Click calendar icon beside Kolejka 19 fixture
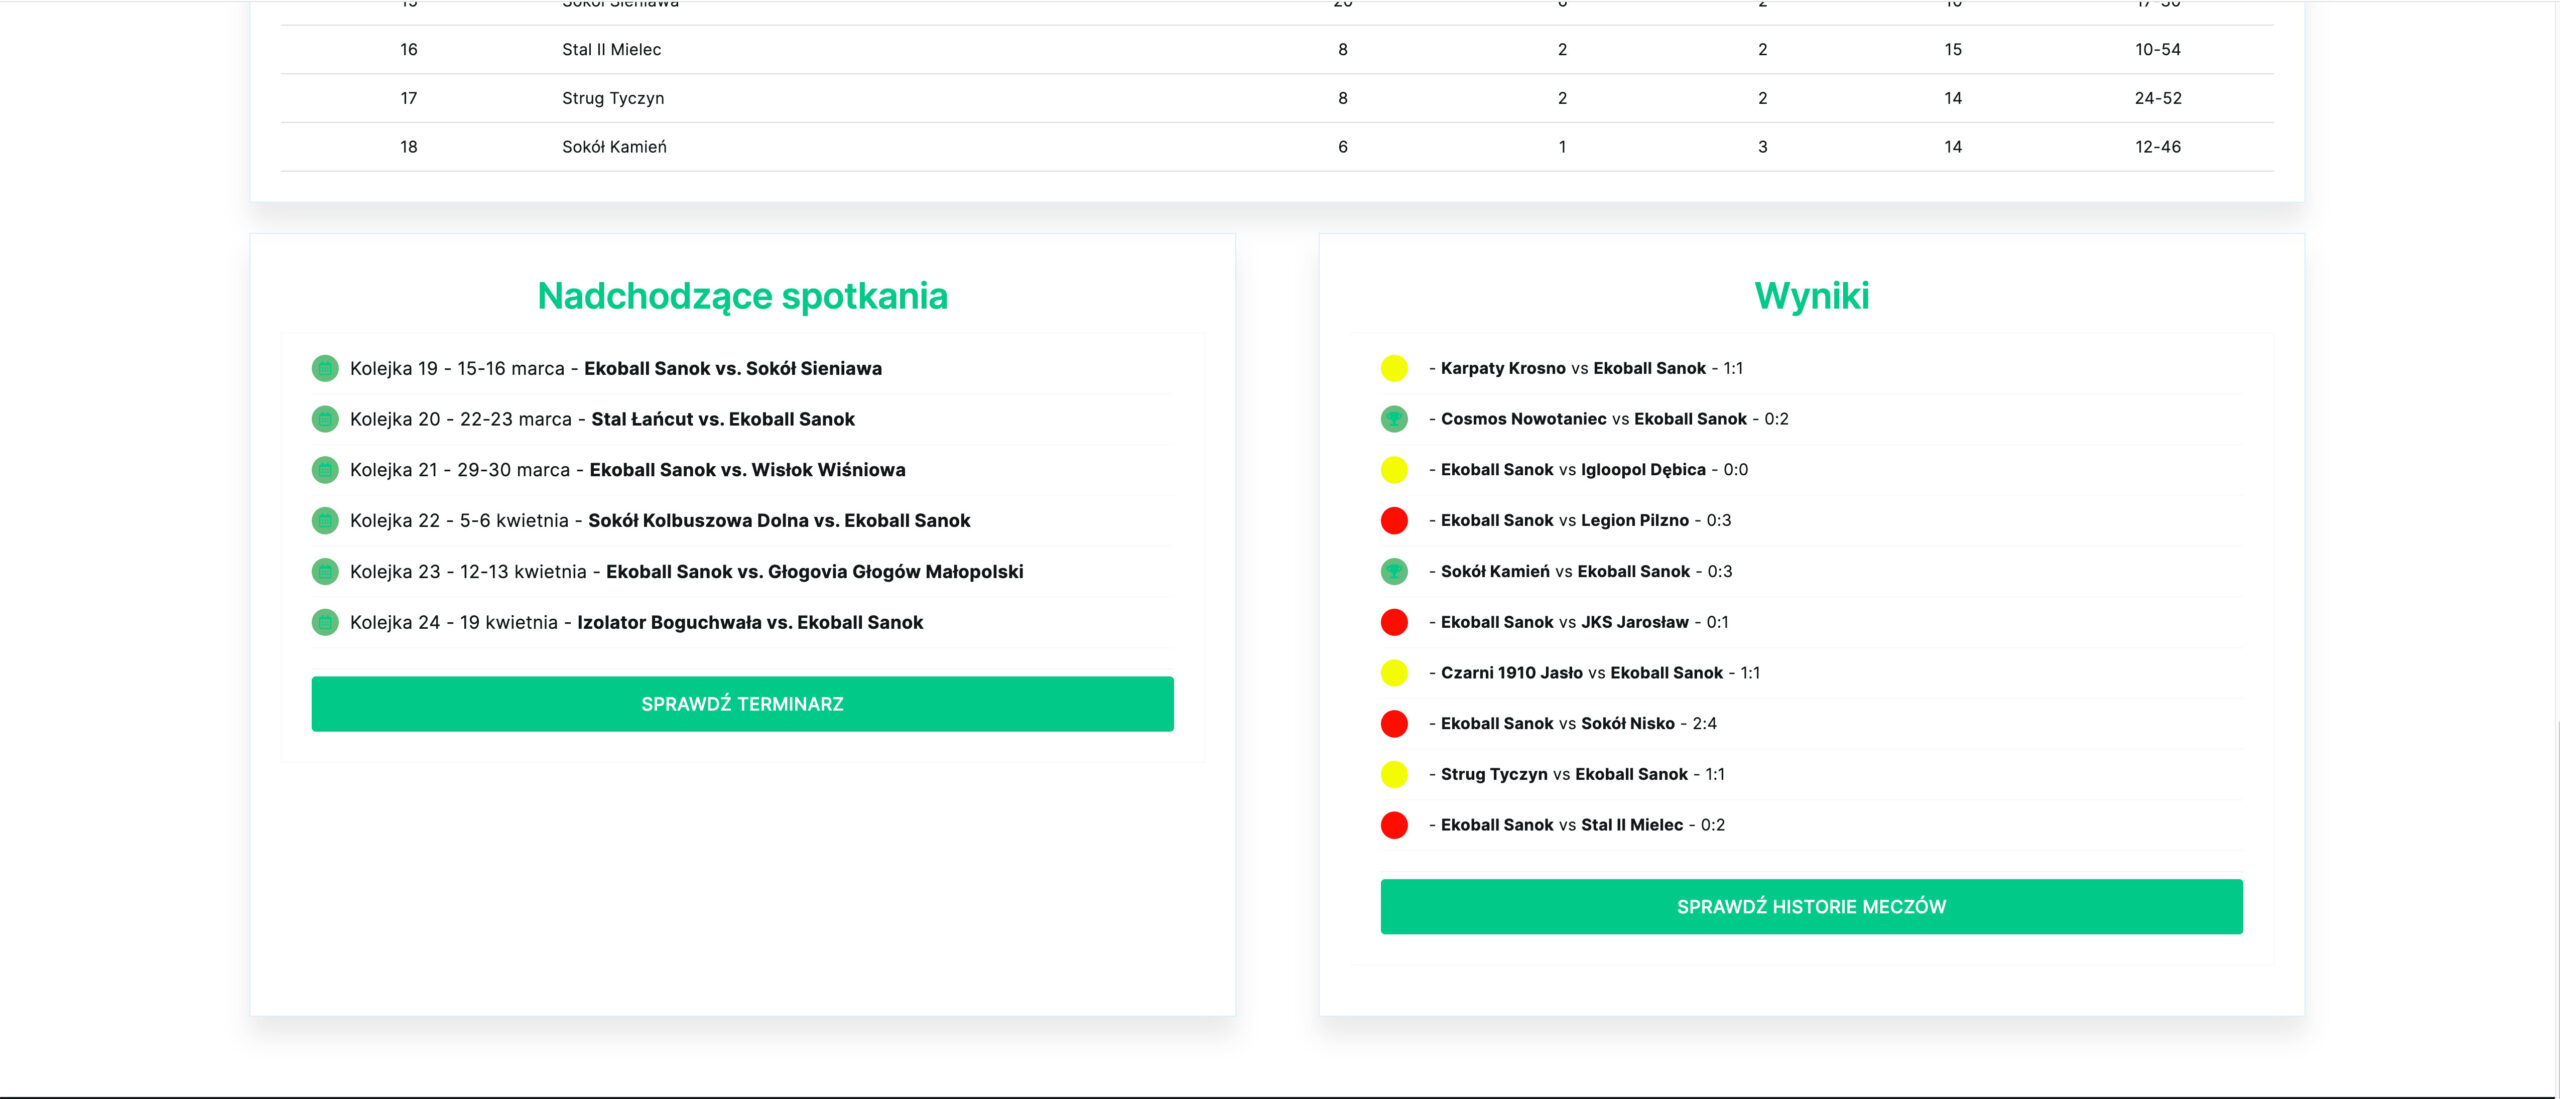2560x1099 pixels. pyautogui.click(x=325, y=368)
